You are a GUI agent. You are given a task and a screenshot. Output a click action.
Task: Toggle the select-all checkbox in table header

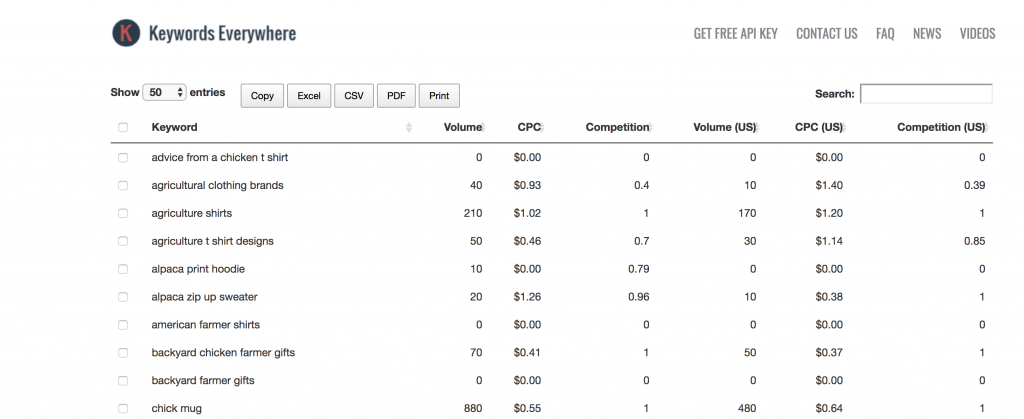123,127
